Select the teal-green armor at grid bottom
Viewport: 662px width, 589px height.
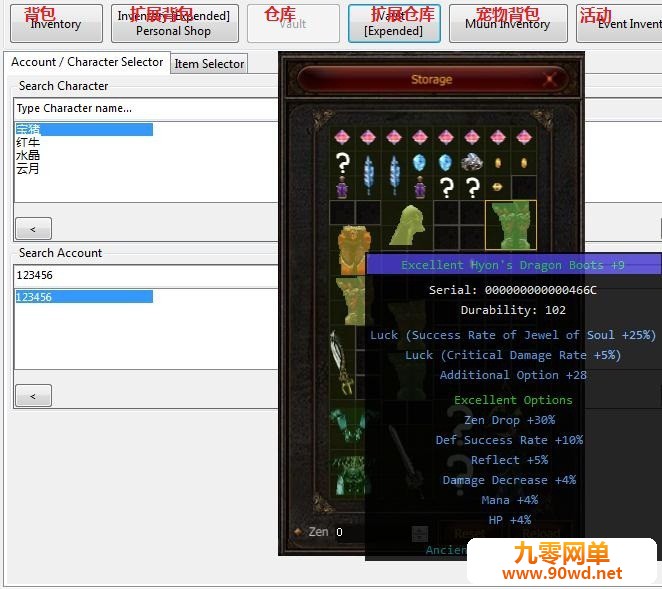(x=348, y=475)
